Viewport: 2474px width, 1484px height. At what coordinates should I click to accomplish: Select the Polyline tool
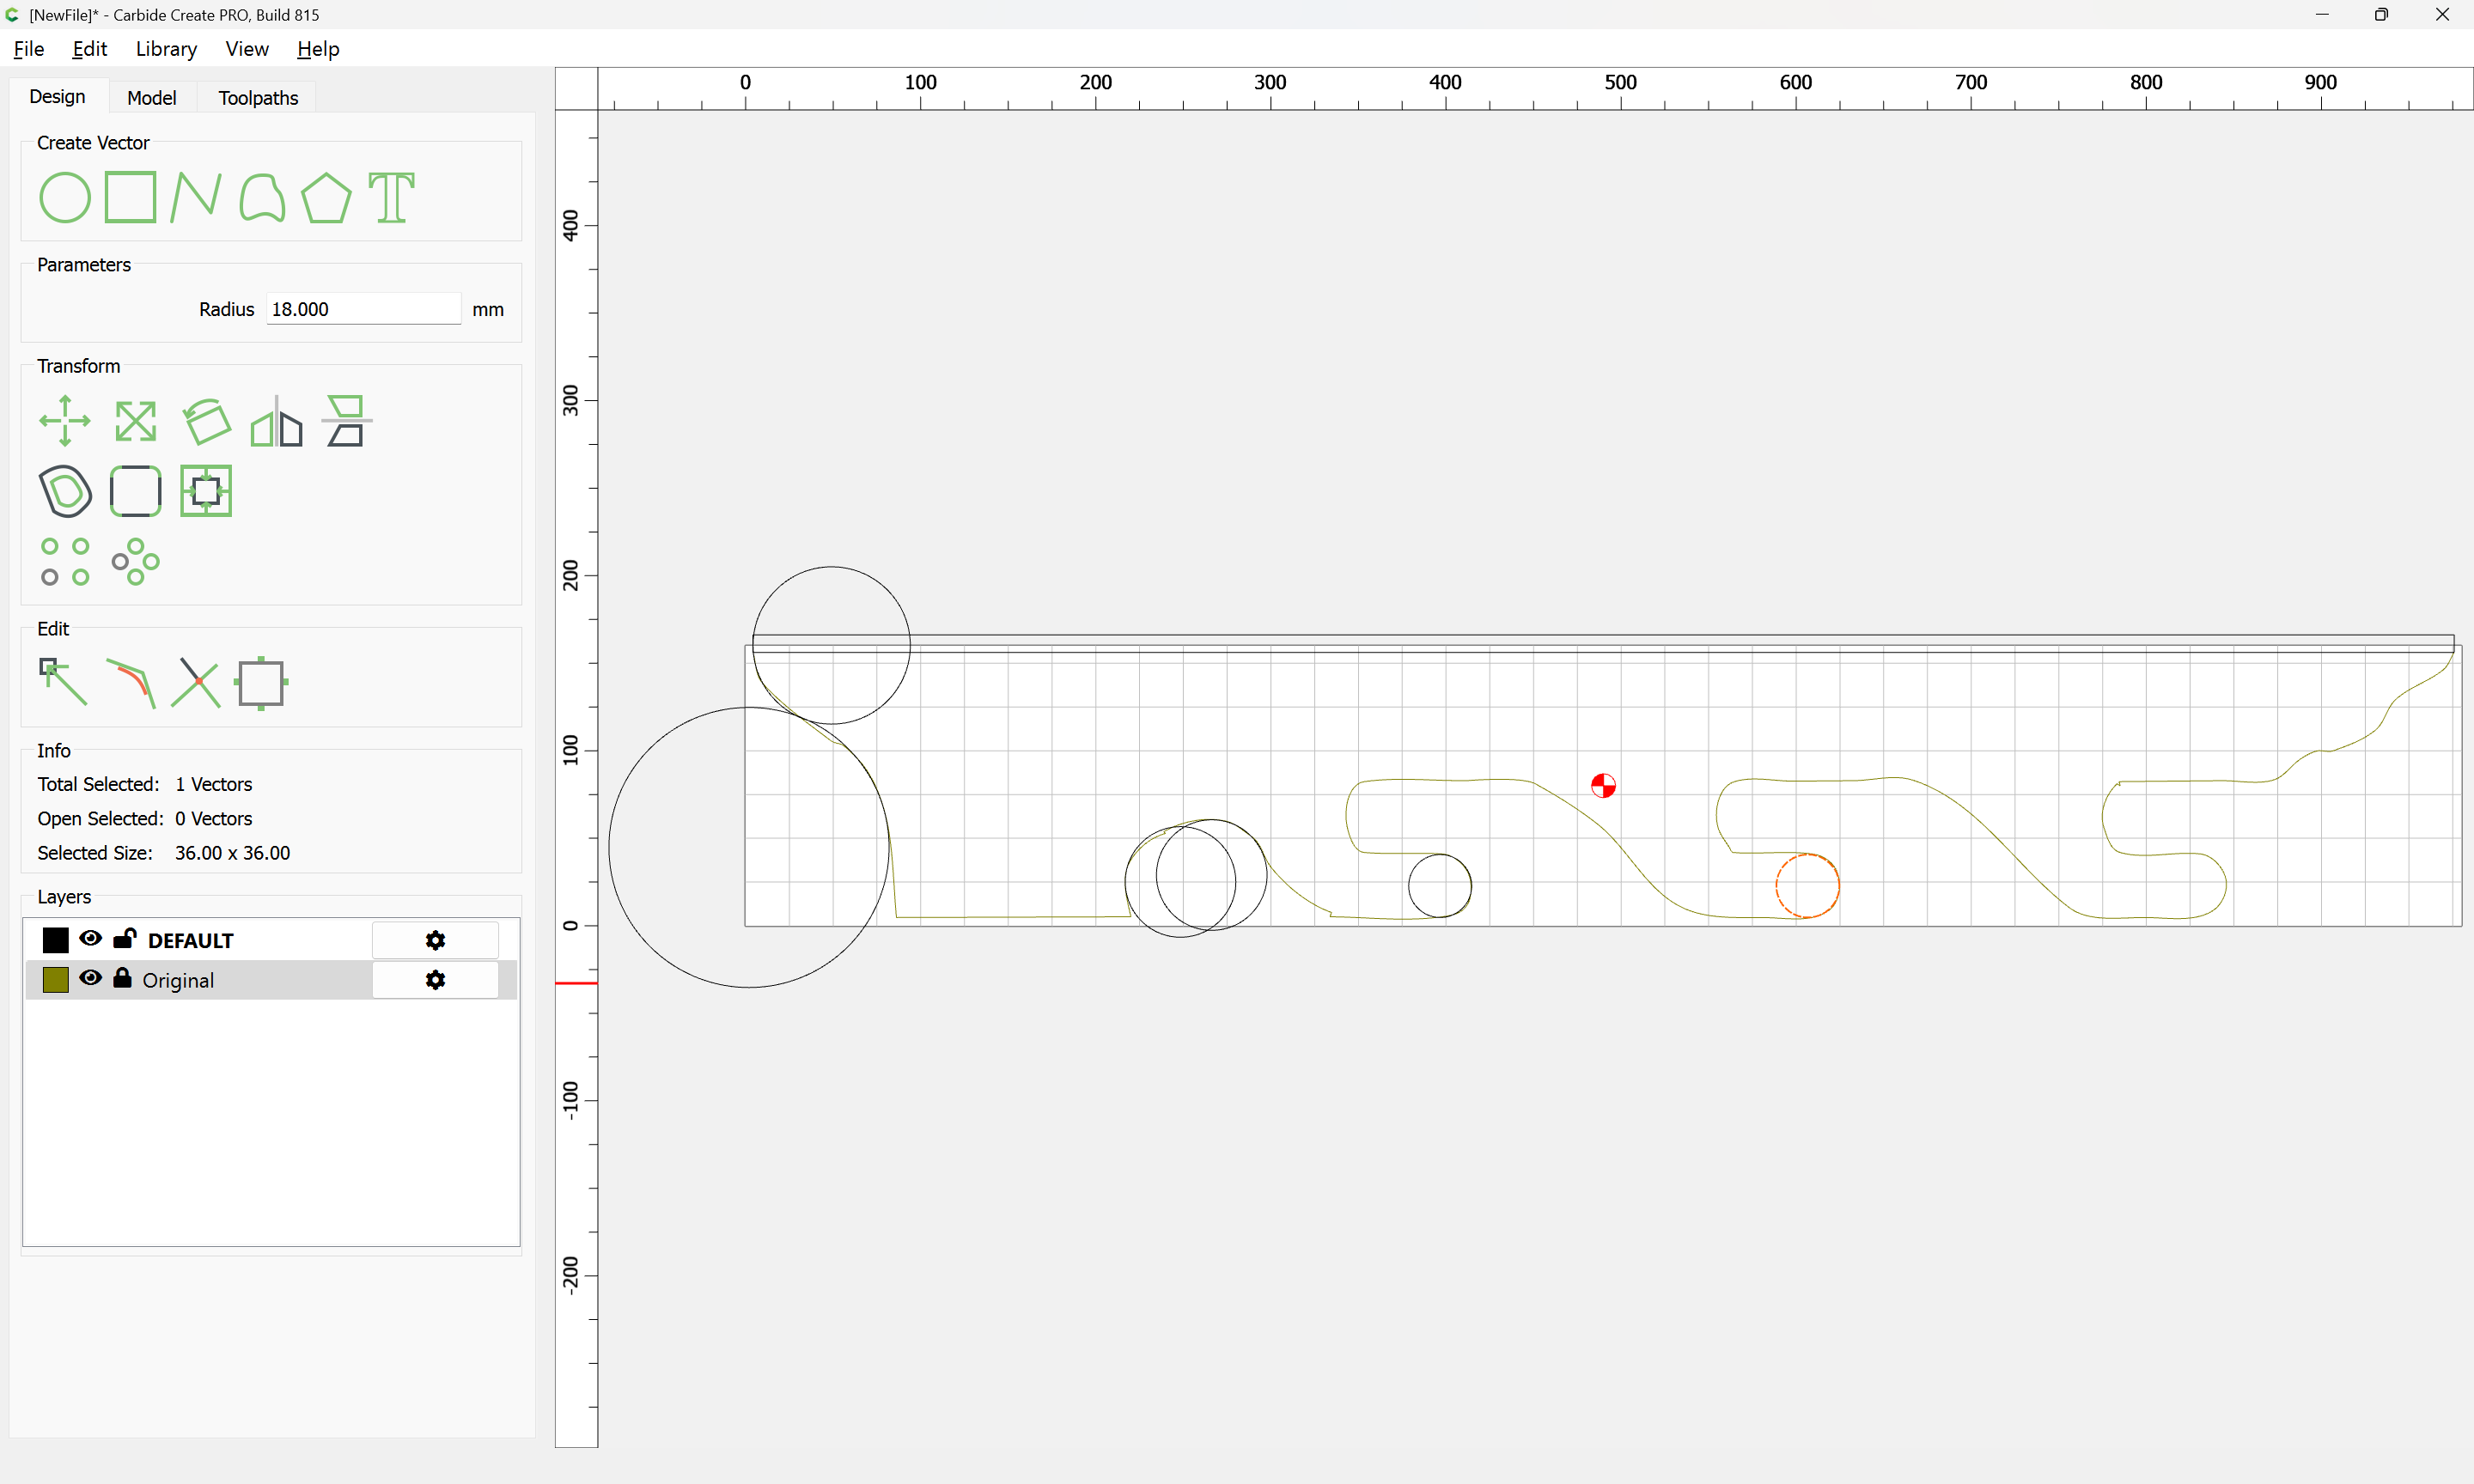click(x=195, y=197)
